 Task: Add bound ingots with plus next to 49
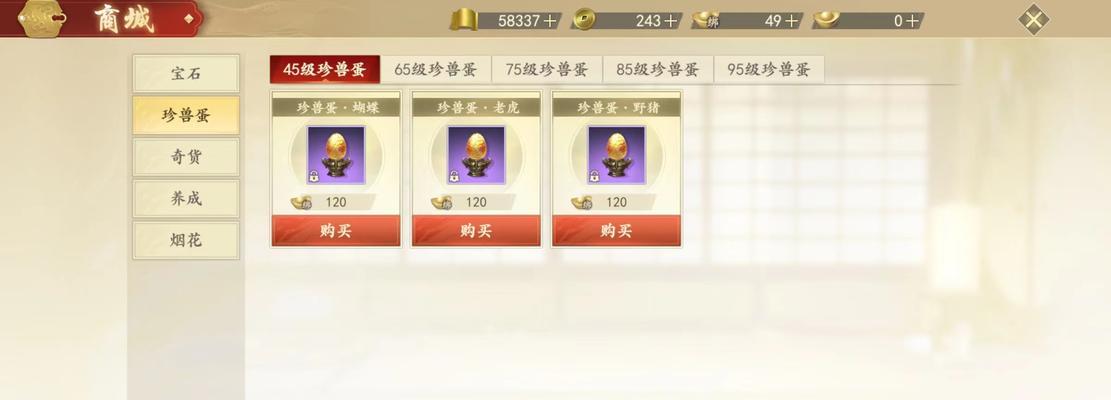click(x=791, y=21)
